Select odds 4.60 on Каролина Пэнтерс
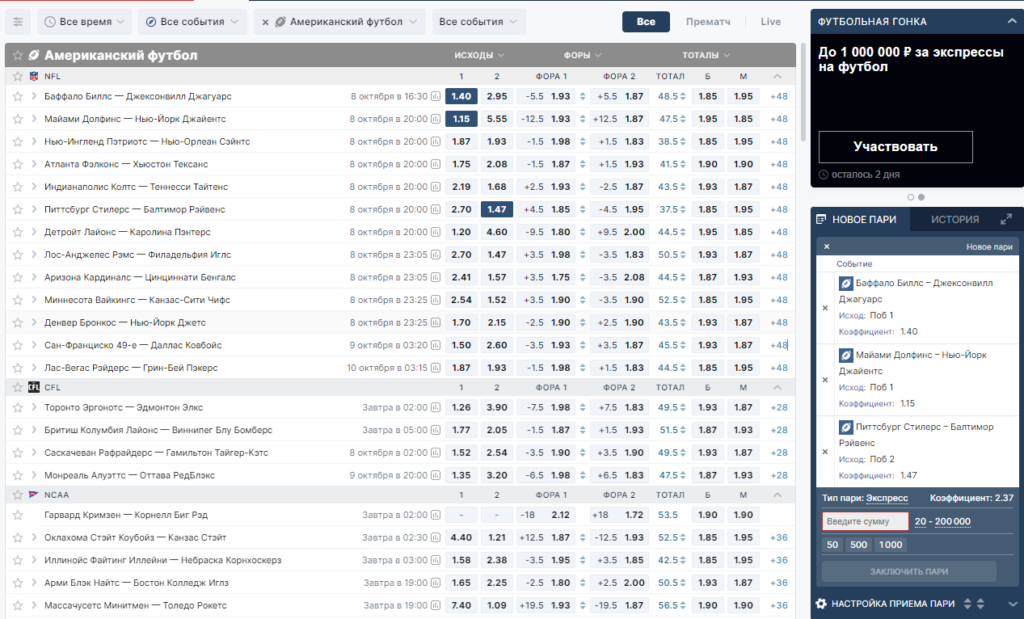 pyautogui.click(x=497, y=232)
